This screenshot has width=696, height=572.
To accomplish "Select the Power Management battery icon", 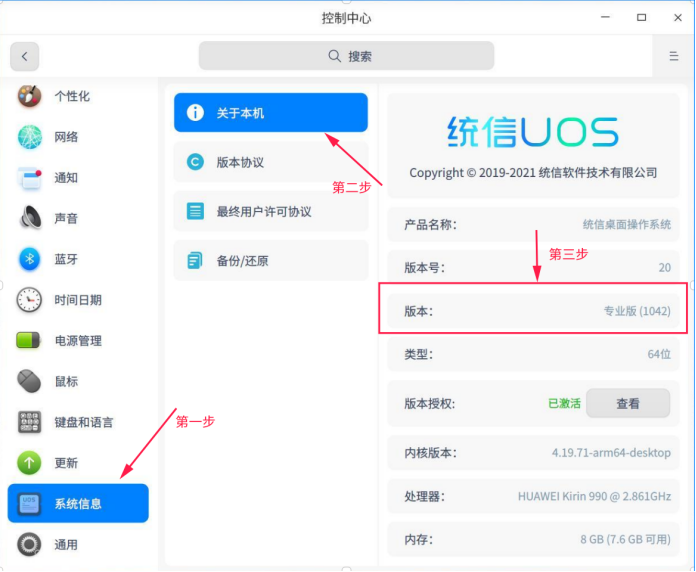I will click(28, 340).
